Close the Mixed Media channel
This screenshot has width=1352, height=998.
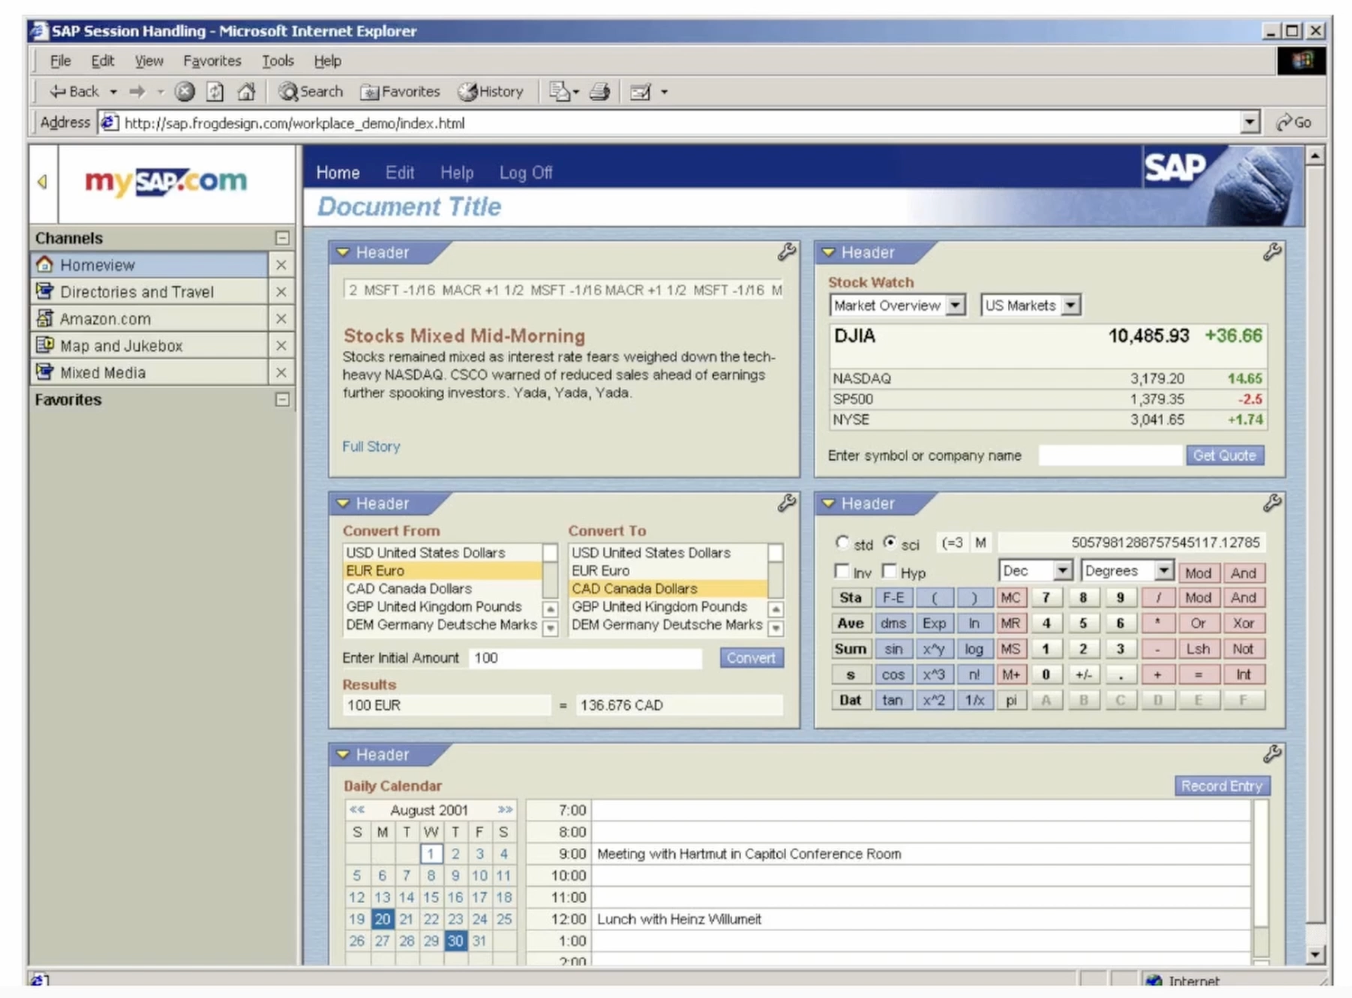pos(281,373)
